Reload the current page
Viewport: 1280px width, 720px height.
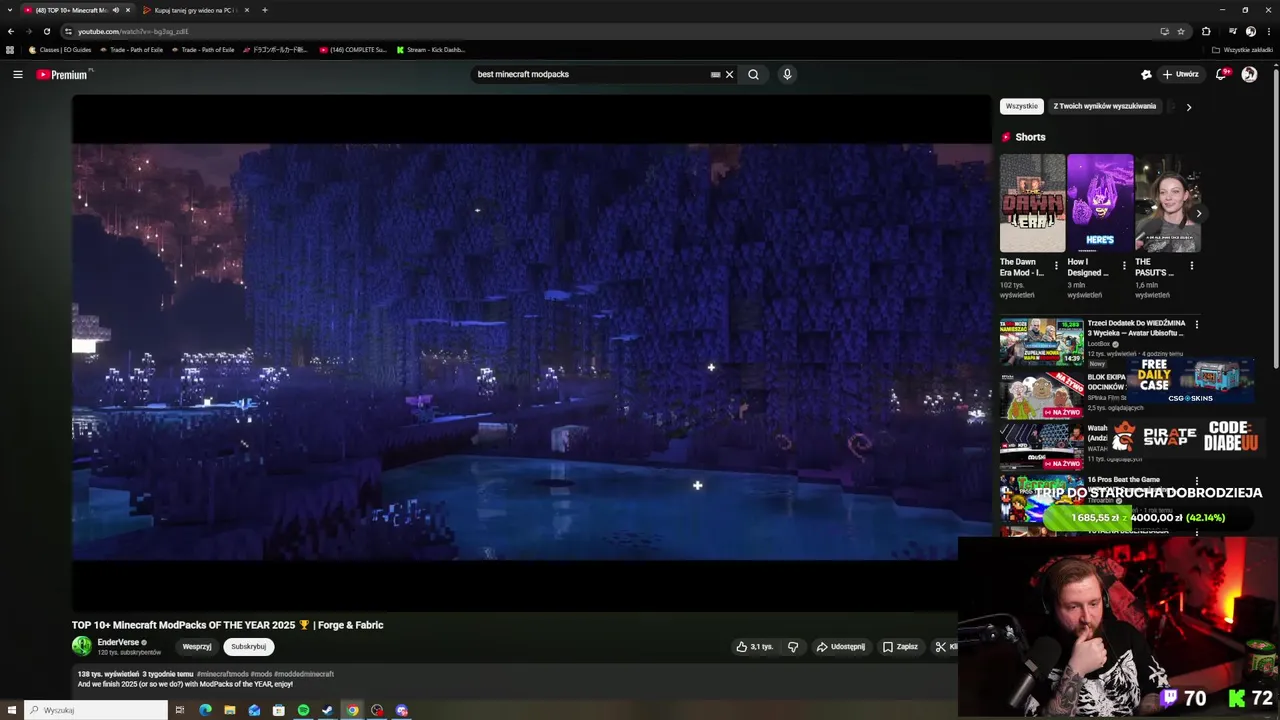(46, 31)
